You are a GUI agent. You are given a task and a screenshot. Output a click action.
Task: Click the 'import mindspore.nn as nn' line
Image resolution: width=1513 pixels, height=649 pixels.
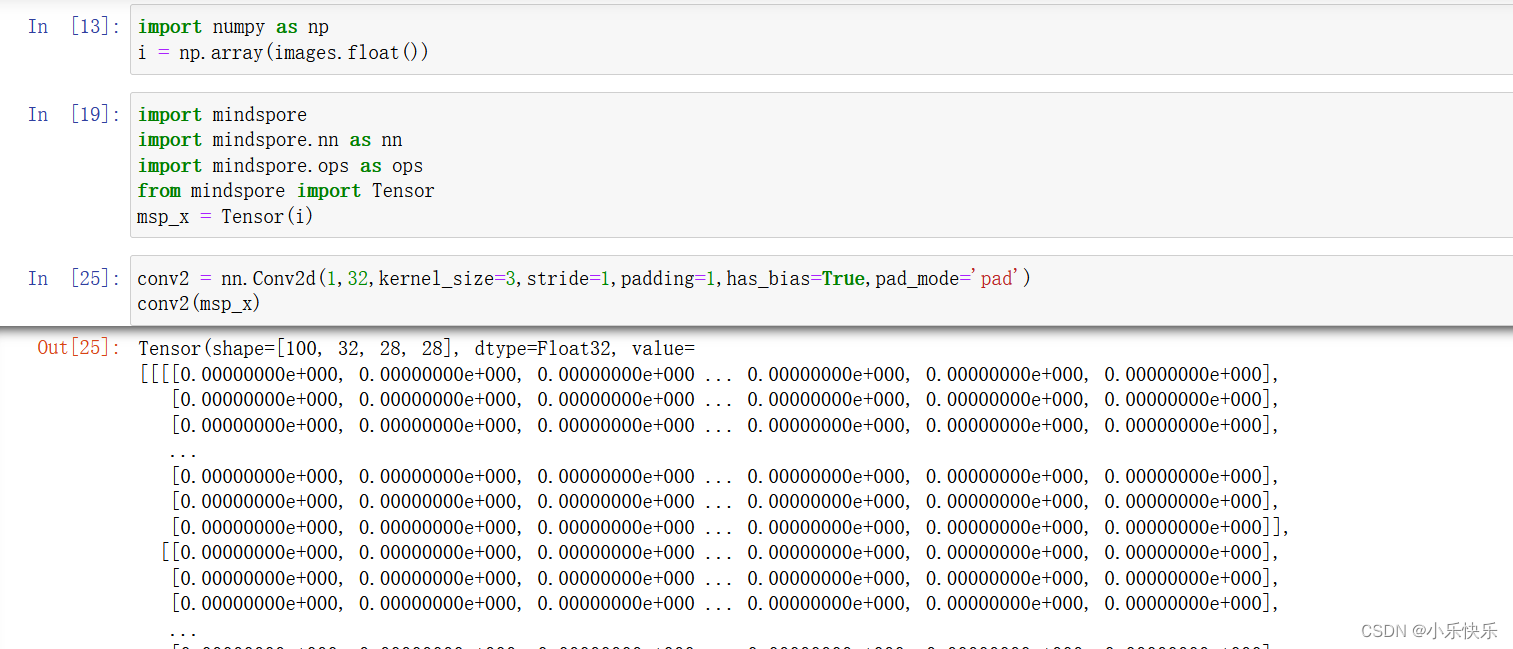click(268, 139)
